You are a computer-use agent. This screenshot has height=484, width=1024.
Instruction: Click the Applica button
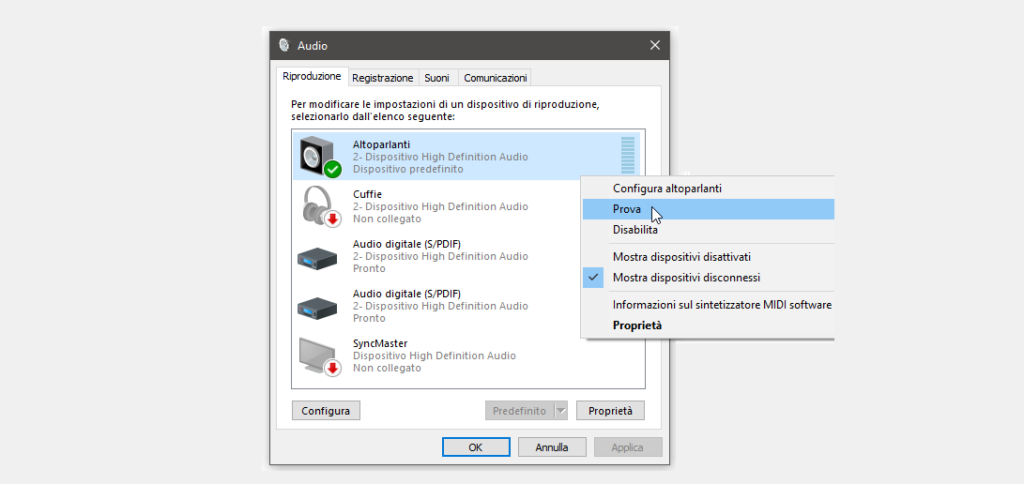point(628,447)
